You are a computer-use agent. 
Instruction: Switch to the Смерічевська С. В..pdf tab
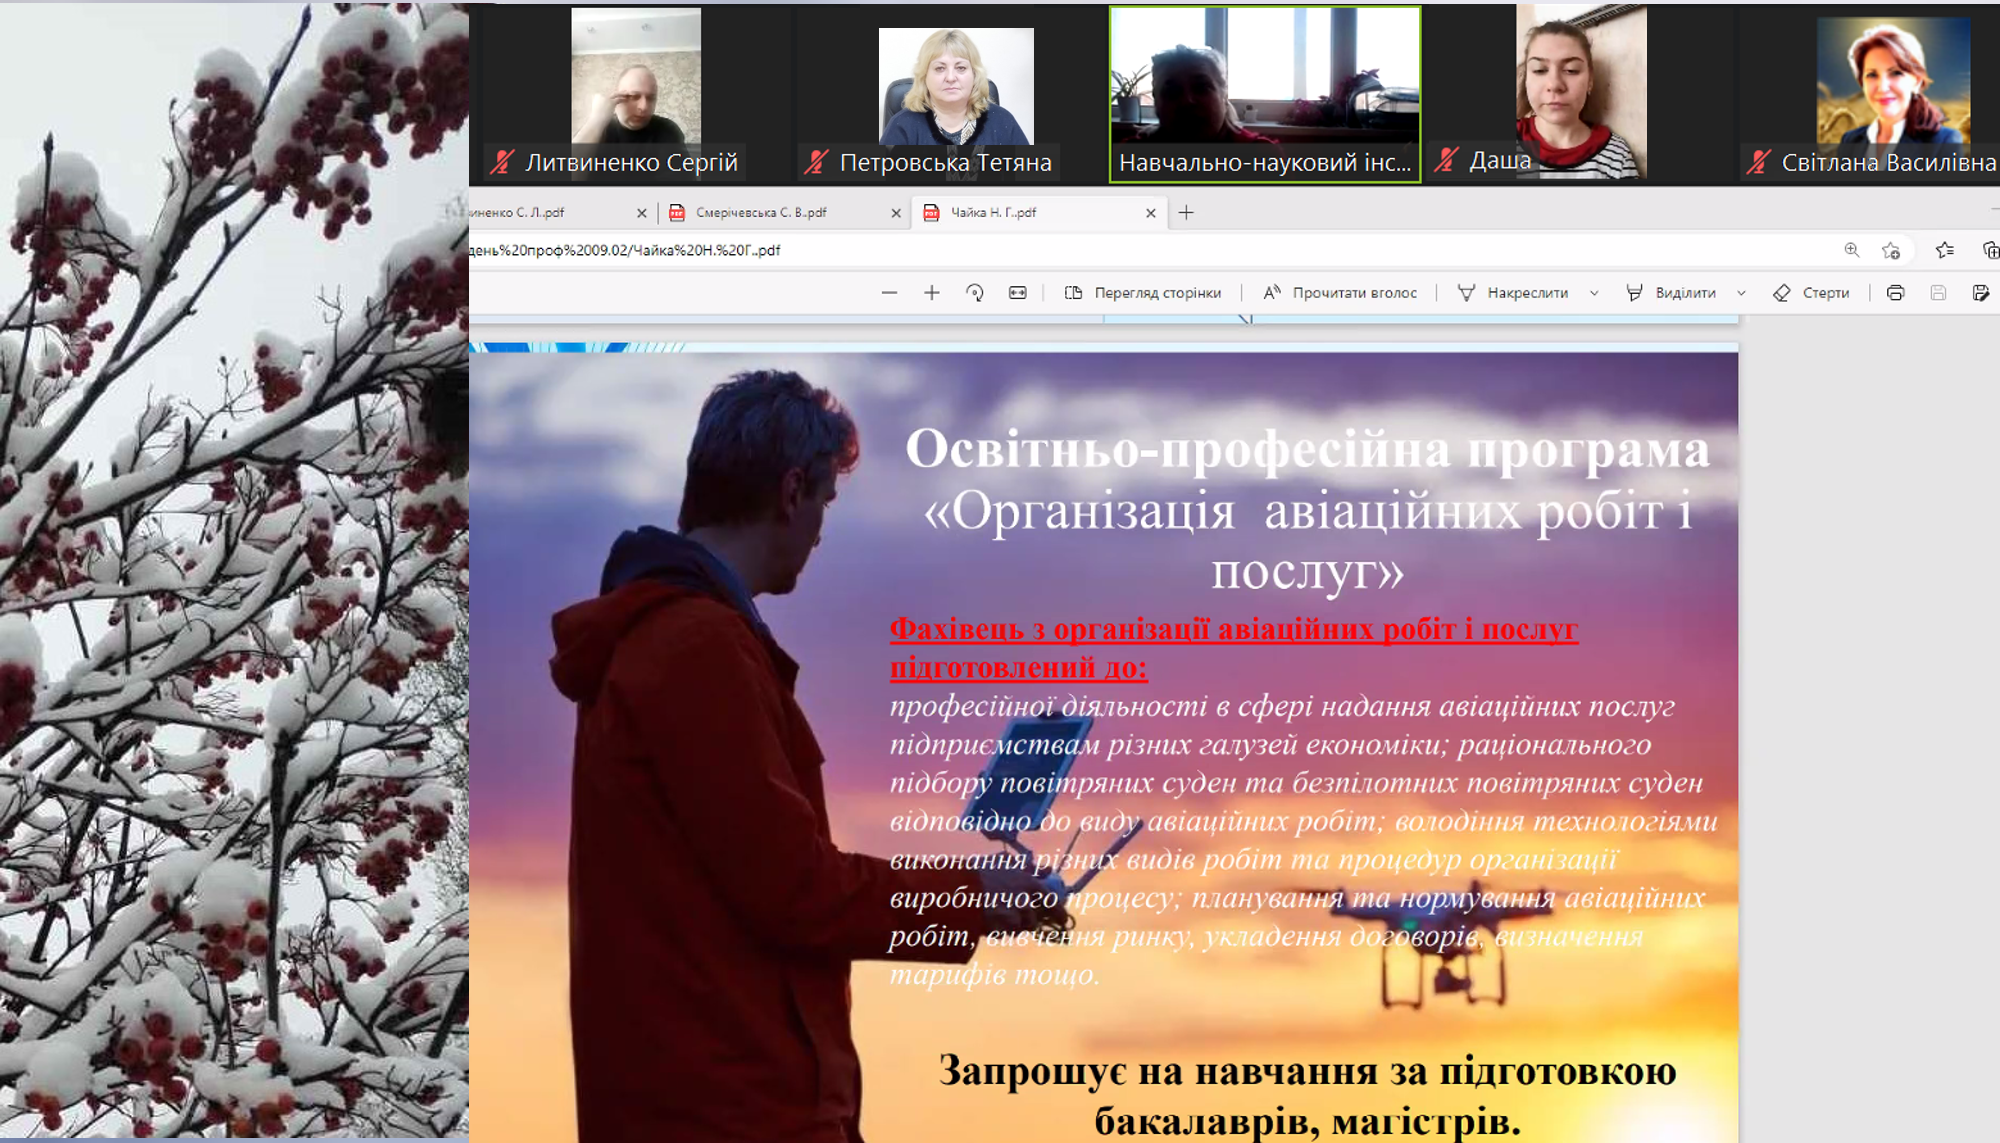762,212
